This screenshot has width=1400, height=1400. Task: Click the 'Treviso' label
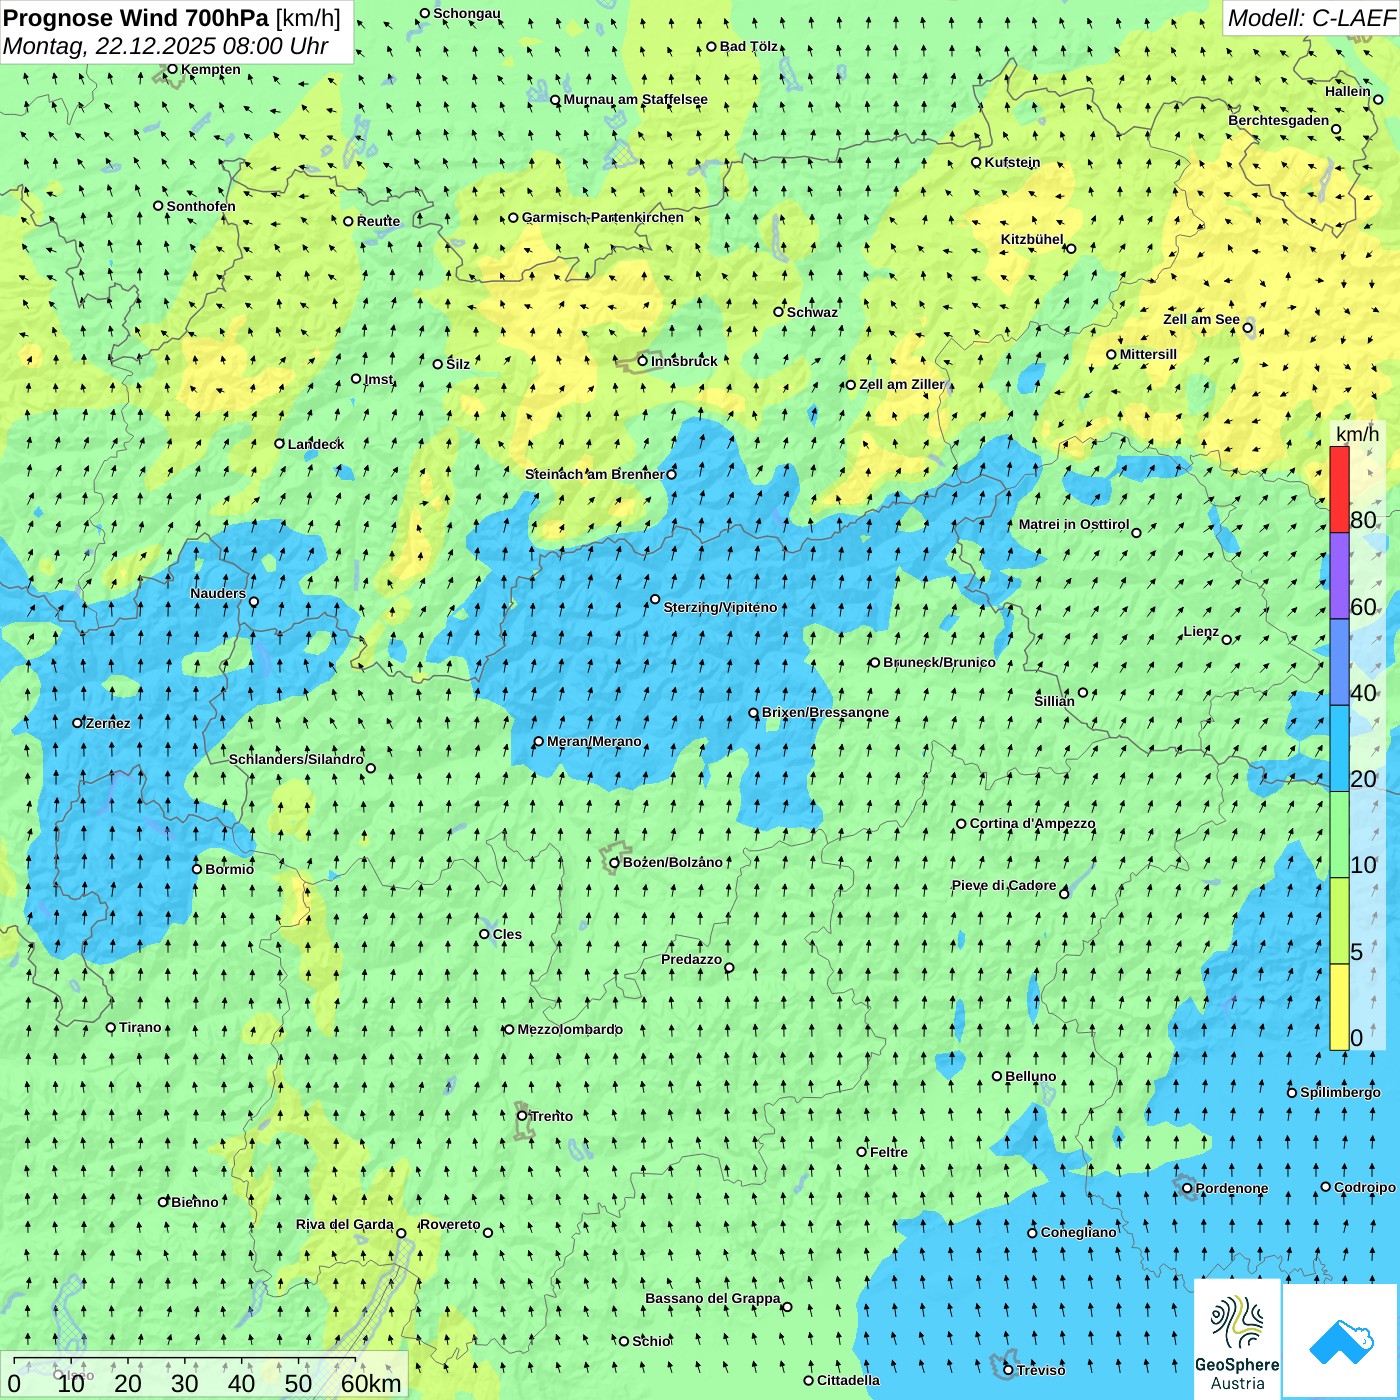coord(1041,1370)
